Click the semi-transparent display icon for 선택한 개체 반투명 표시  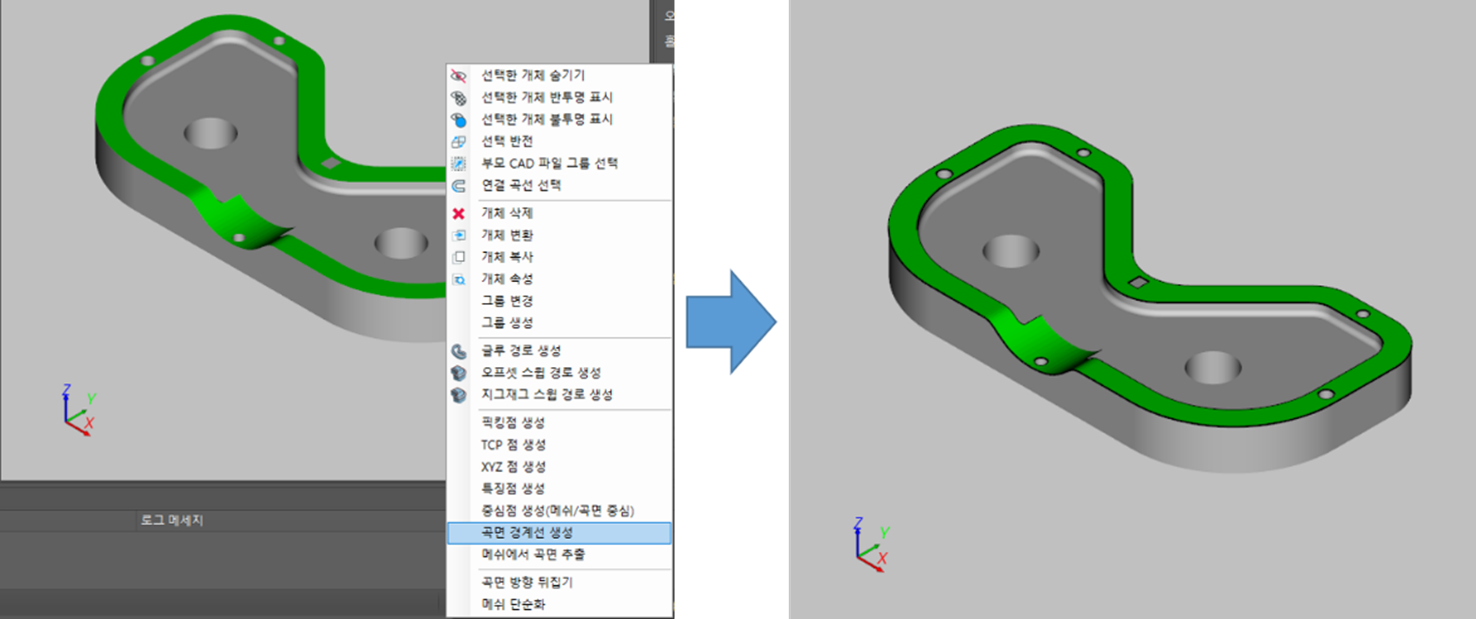pyautogui.click(x=457, y=97)
